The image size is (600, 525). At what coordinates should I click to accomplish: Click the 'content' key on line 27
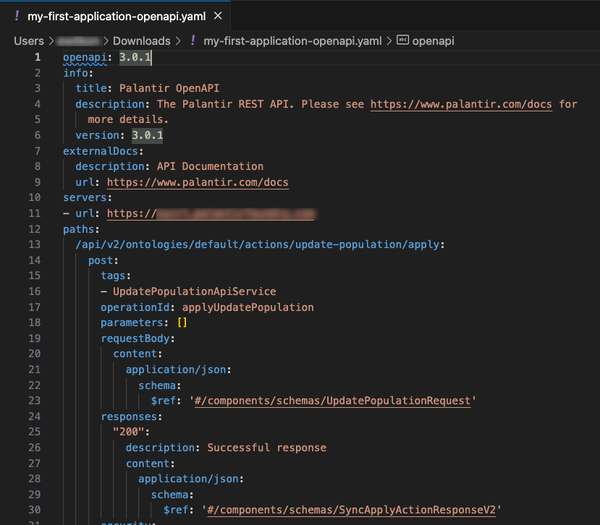[x=147, y=463]
